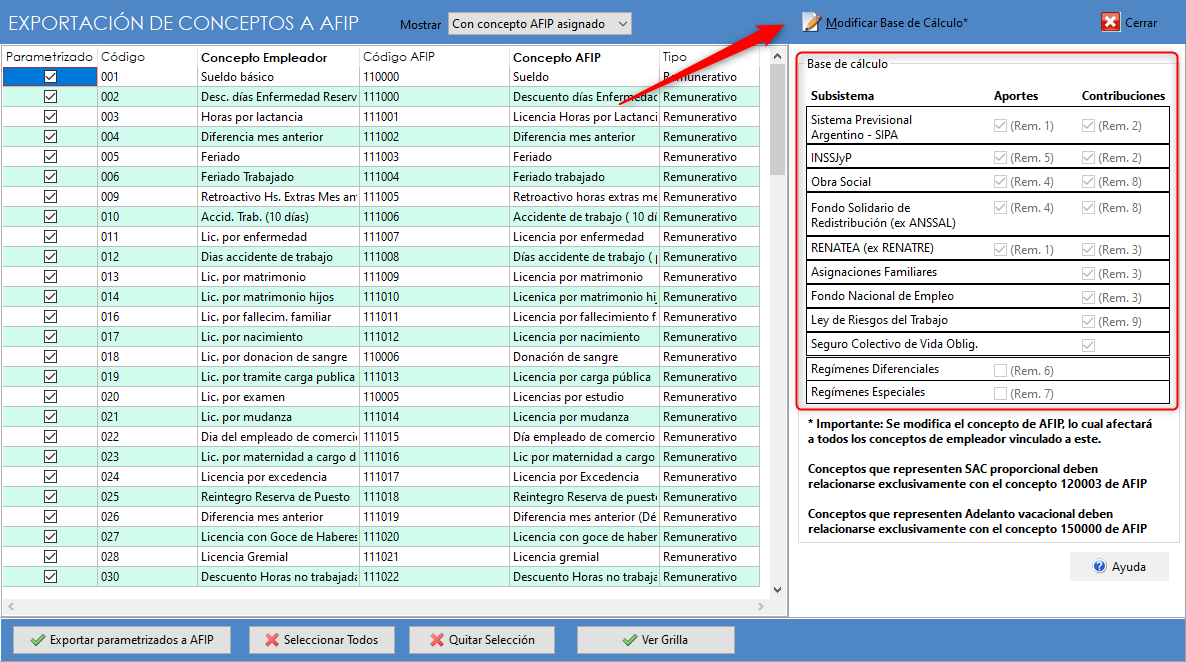Screen dimensions: 1186x662
Task: Click the Quitar Selección button
Action: click(x=482, y=640)
